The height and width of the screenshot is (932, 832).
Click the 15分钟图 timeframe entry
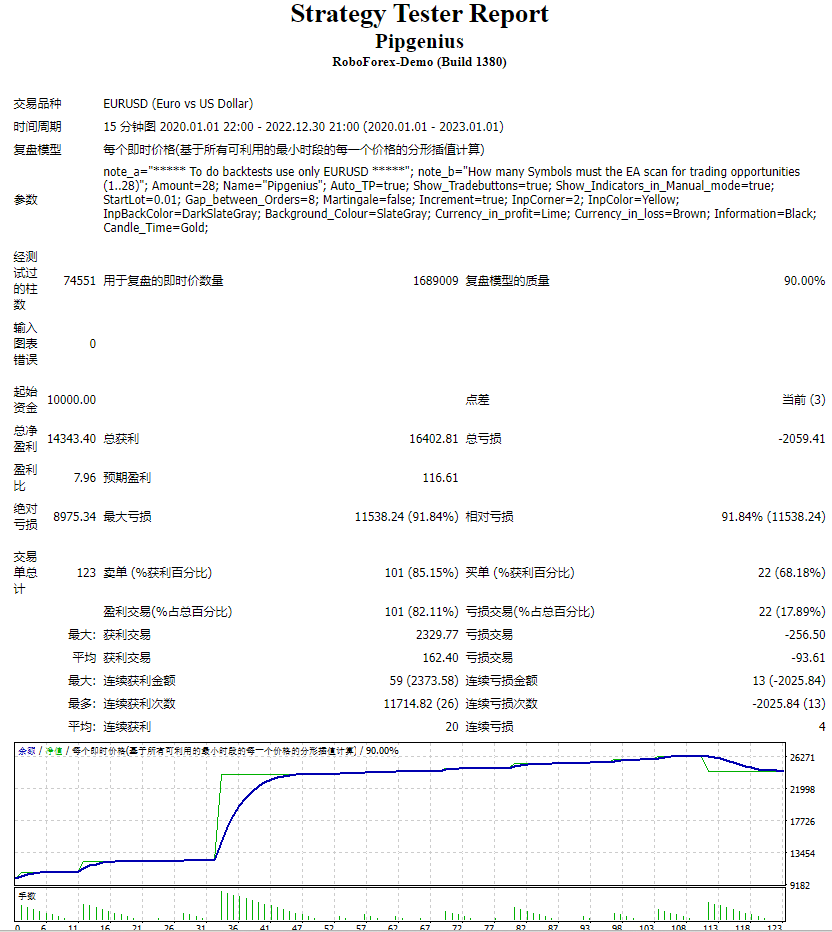(x=128, y=126)
